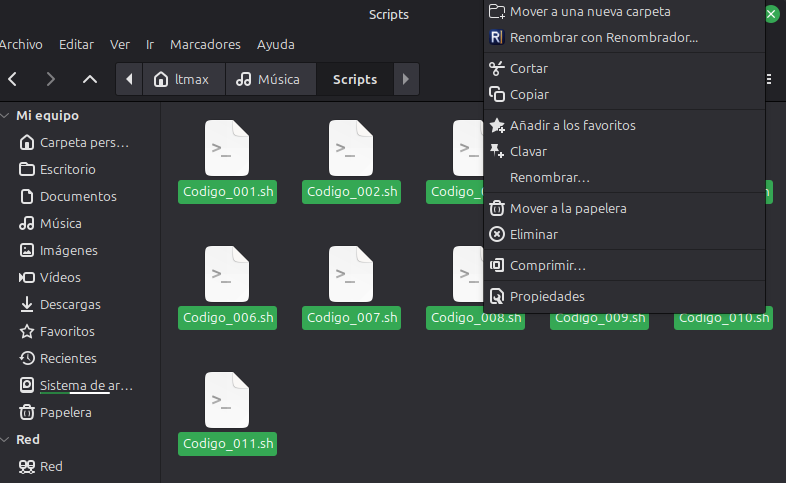
Task: Open Imágenes in the sidebar
Action: tap(59, 251)
